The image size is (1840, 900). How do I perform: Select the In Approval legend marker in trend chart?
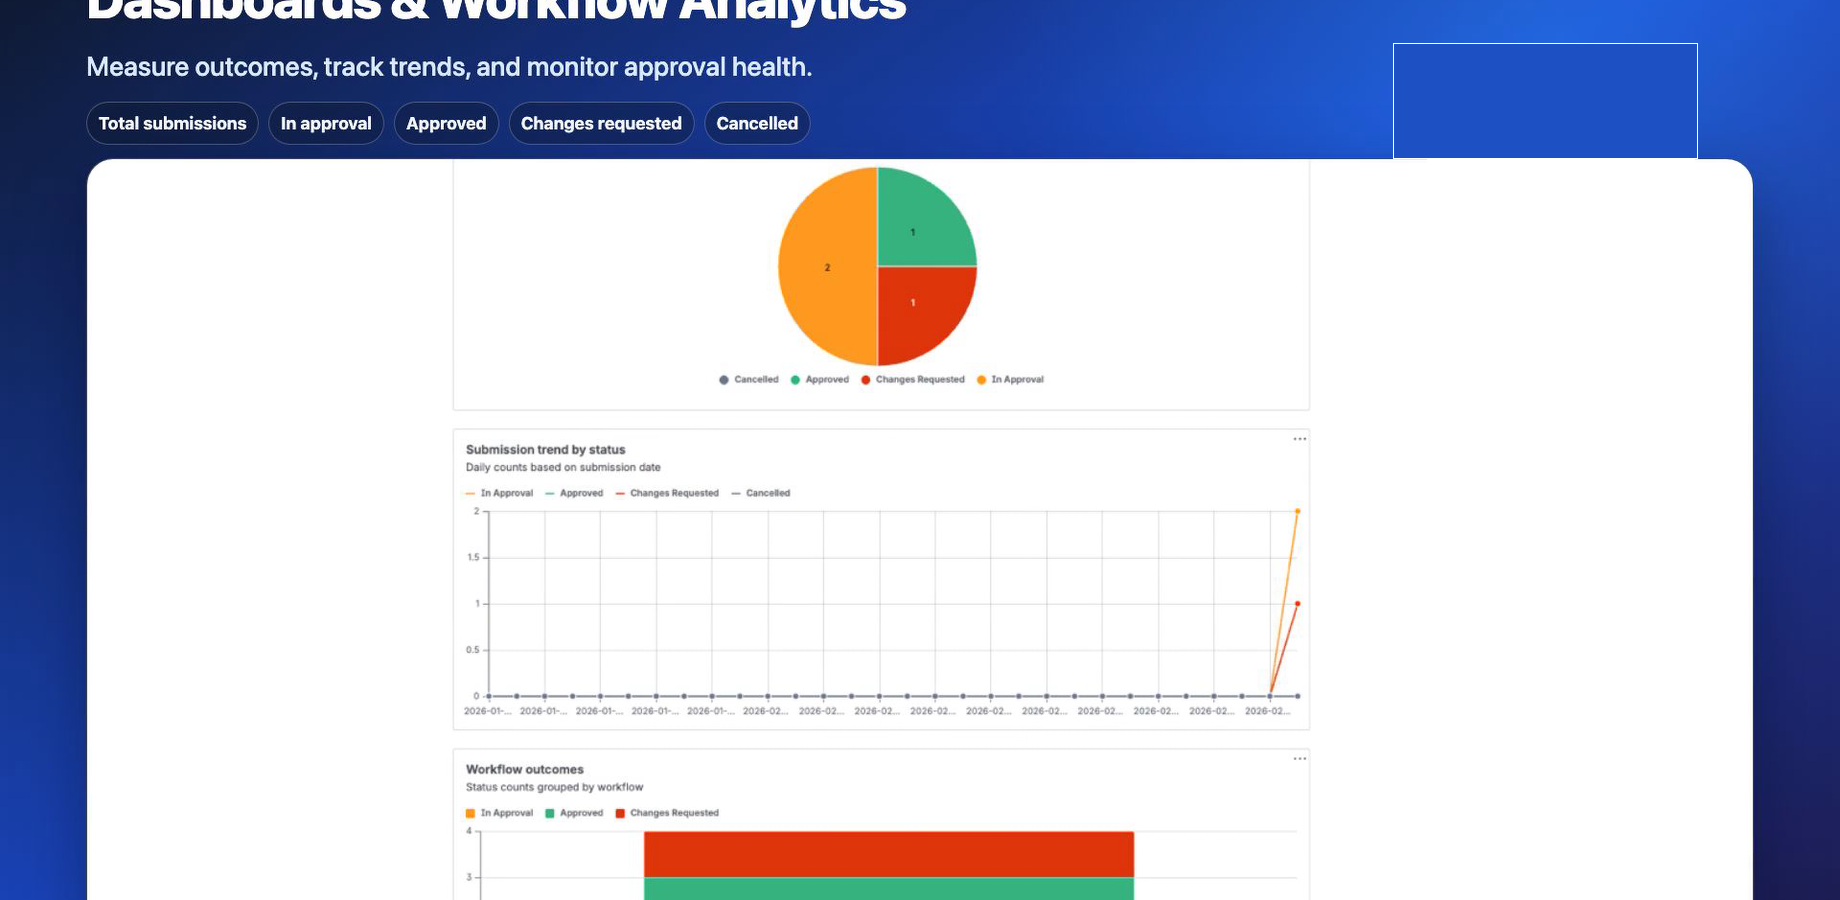click(x=469, y=493)
